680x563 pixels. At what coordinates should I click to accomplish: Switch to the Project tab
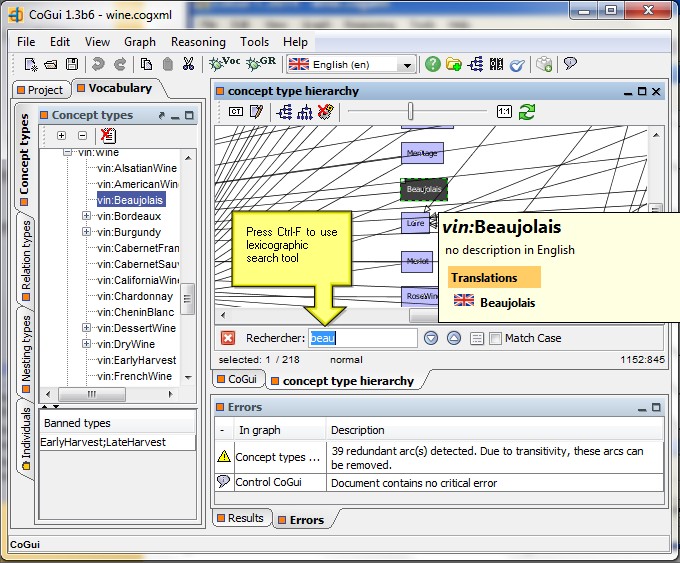click(40, 90)
